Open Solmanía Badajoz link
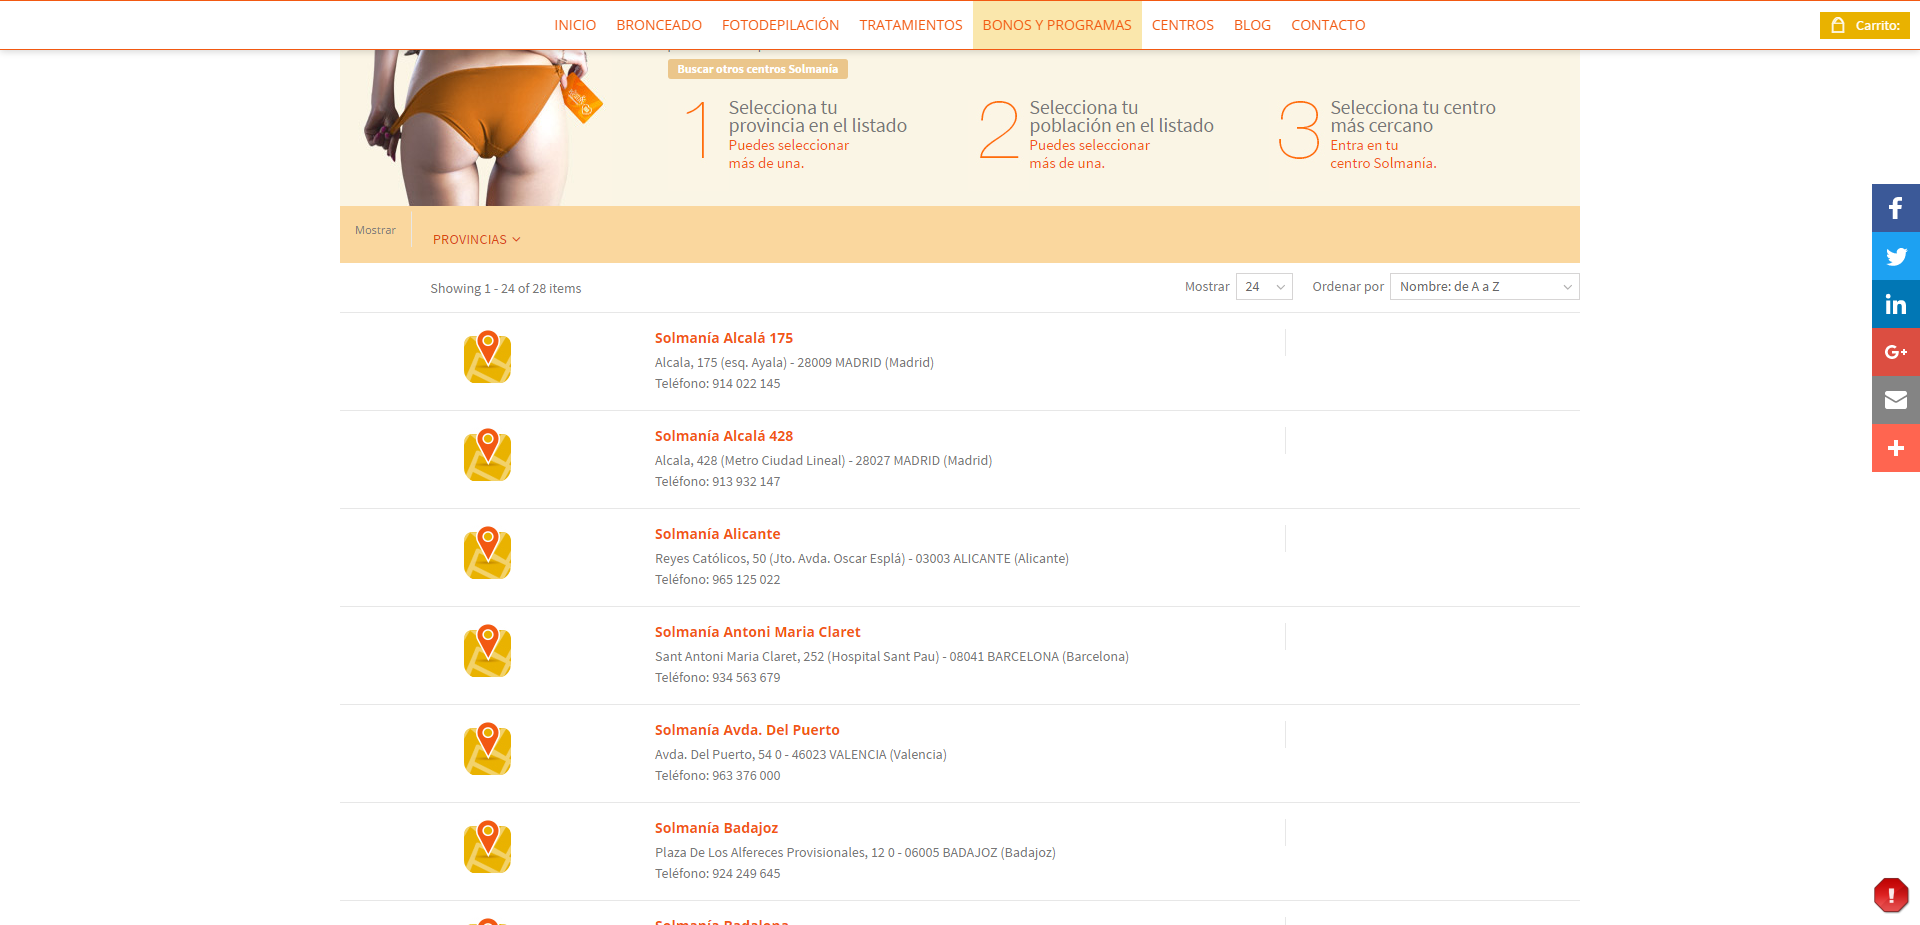This screenshot has width=1920, height=925. click(716, 828)
